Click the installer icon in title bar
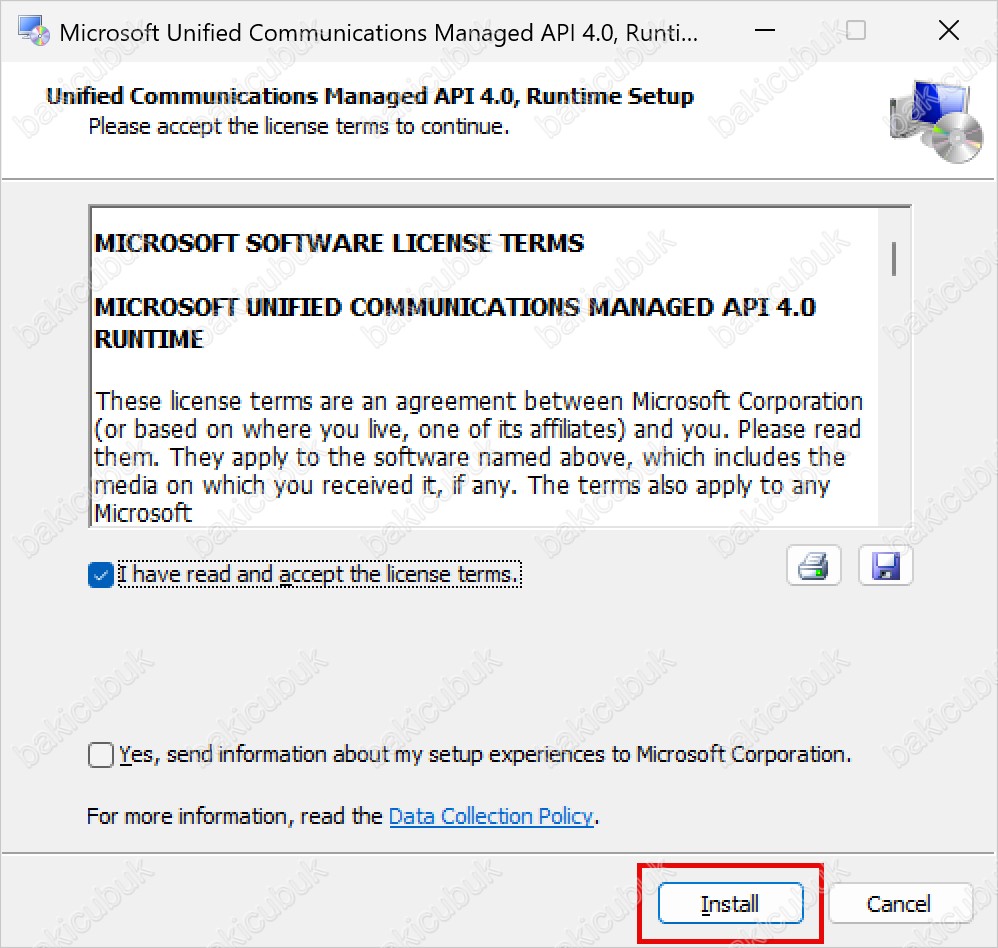 (x=33, y=31)
